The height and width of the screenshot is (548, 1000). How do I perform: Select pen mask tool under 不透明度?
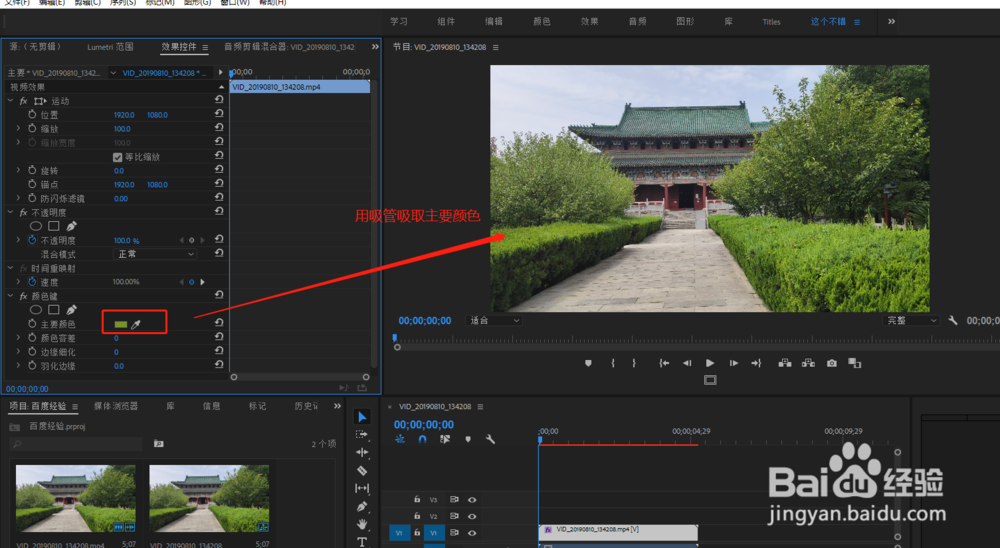(71, 226)
